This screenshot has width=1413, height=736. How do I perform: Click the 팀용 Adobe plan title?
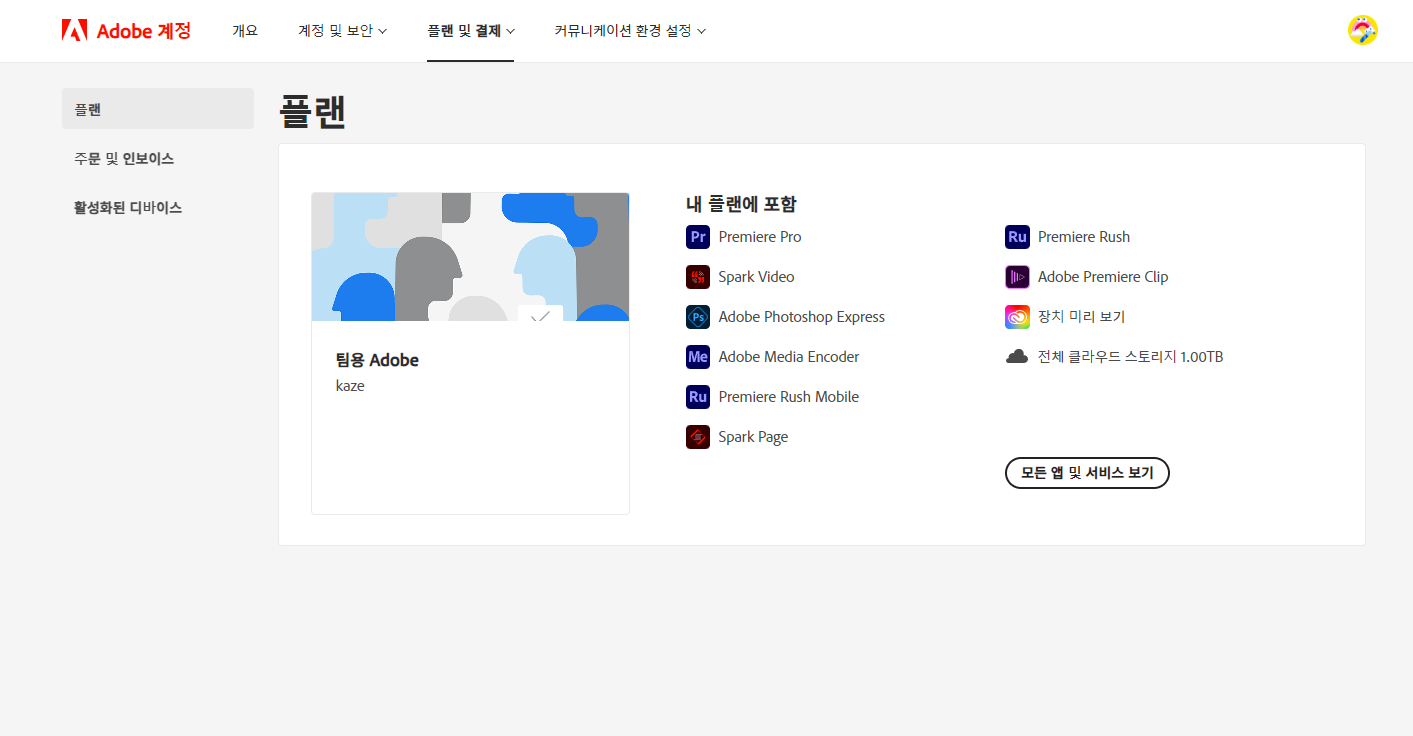[377, 360]
